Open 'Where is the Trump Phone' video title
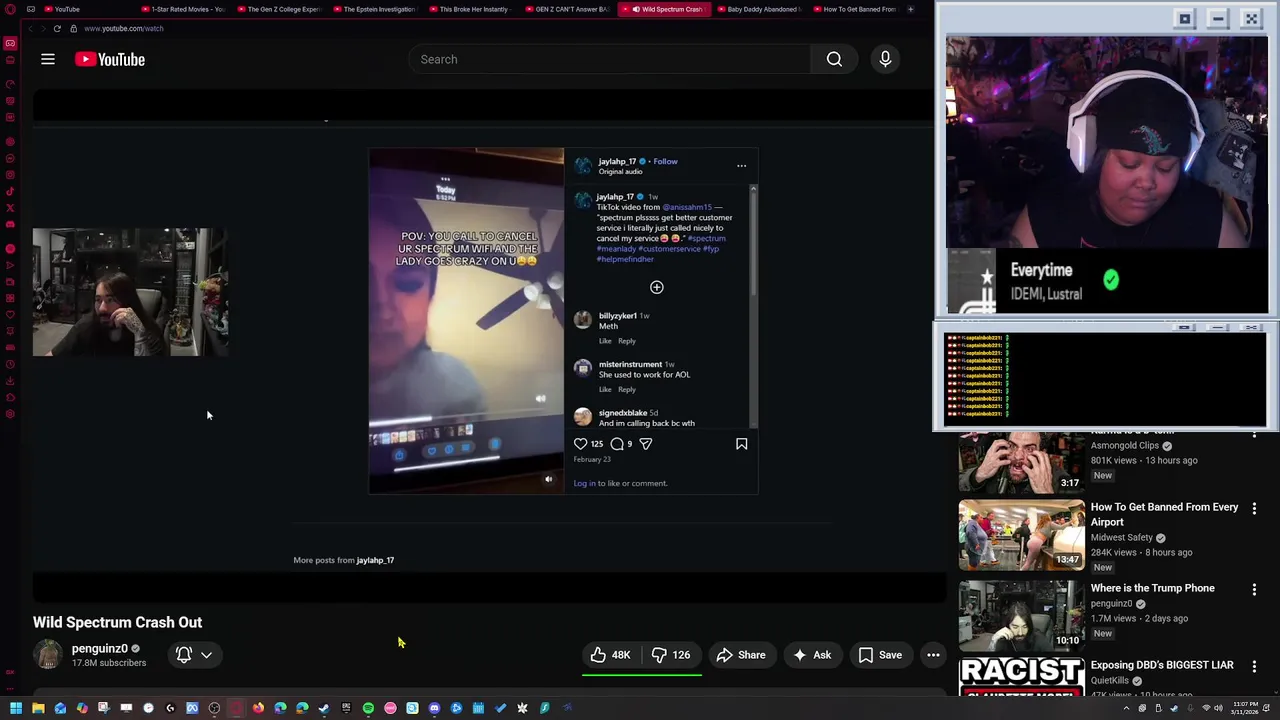 click(x=1152, y=588)
